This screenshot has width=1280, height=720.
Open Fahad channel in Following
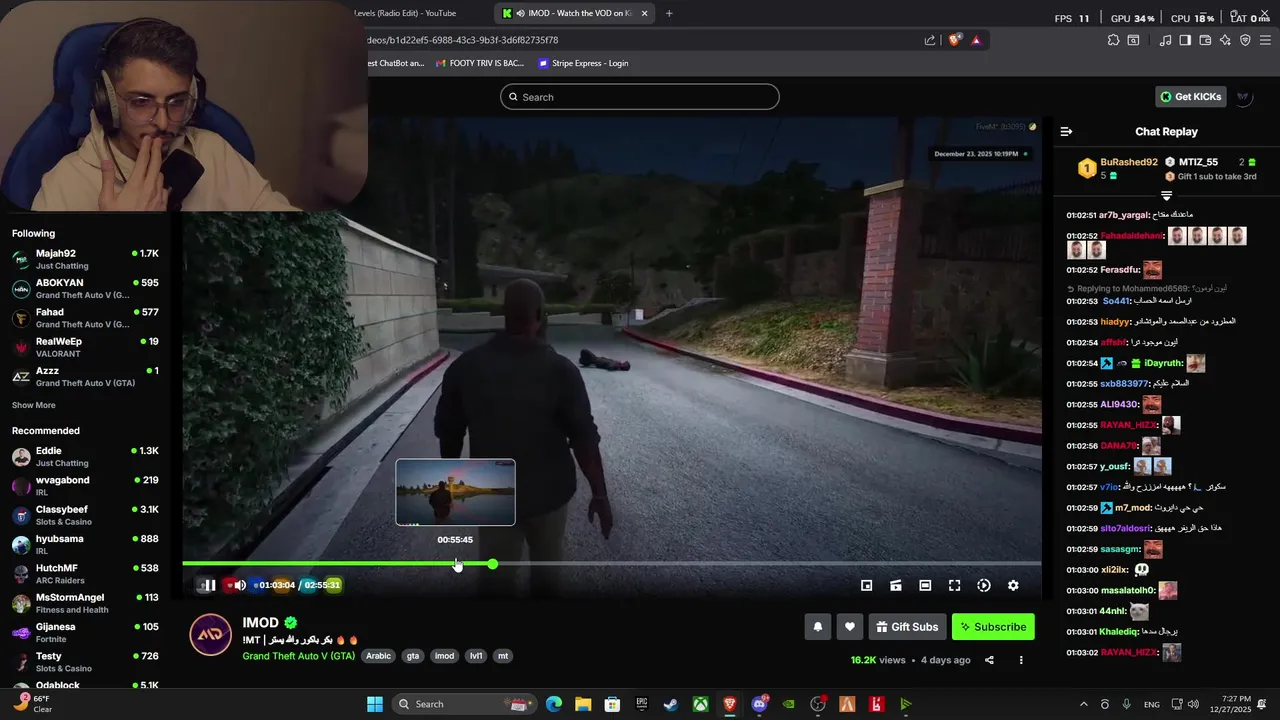point(85,318)
